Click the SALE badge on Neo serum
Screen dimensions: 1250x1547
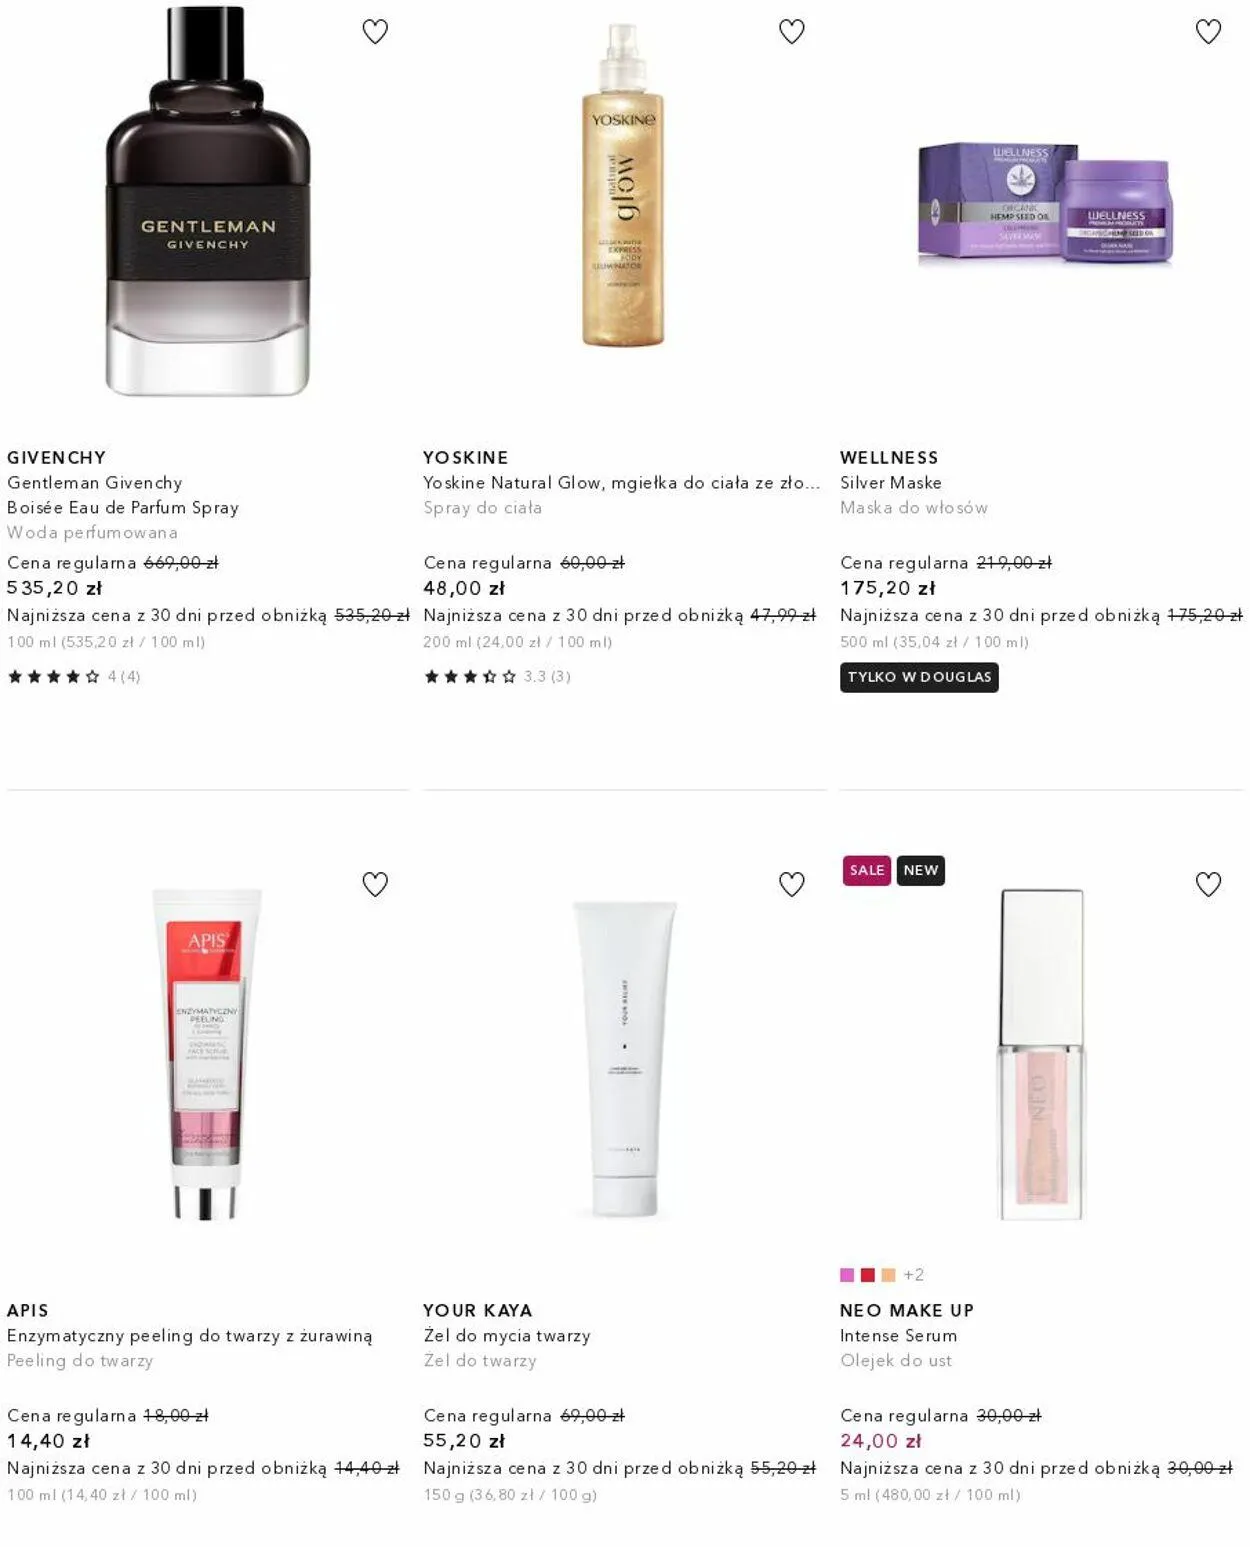point(867,870)
